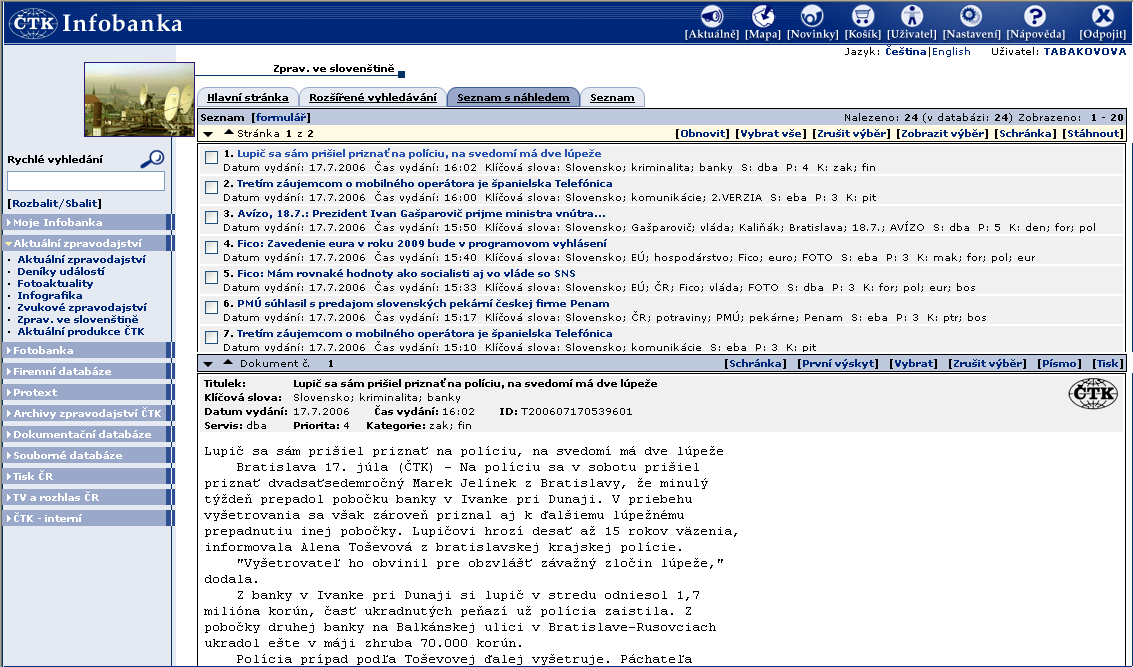Open Nastavení gear icon
This screenshot has height=667, width=1133.
point(969,17)
